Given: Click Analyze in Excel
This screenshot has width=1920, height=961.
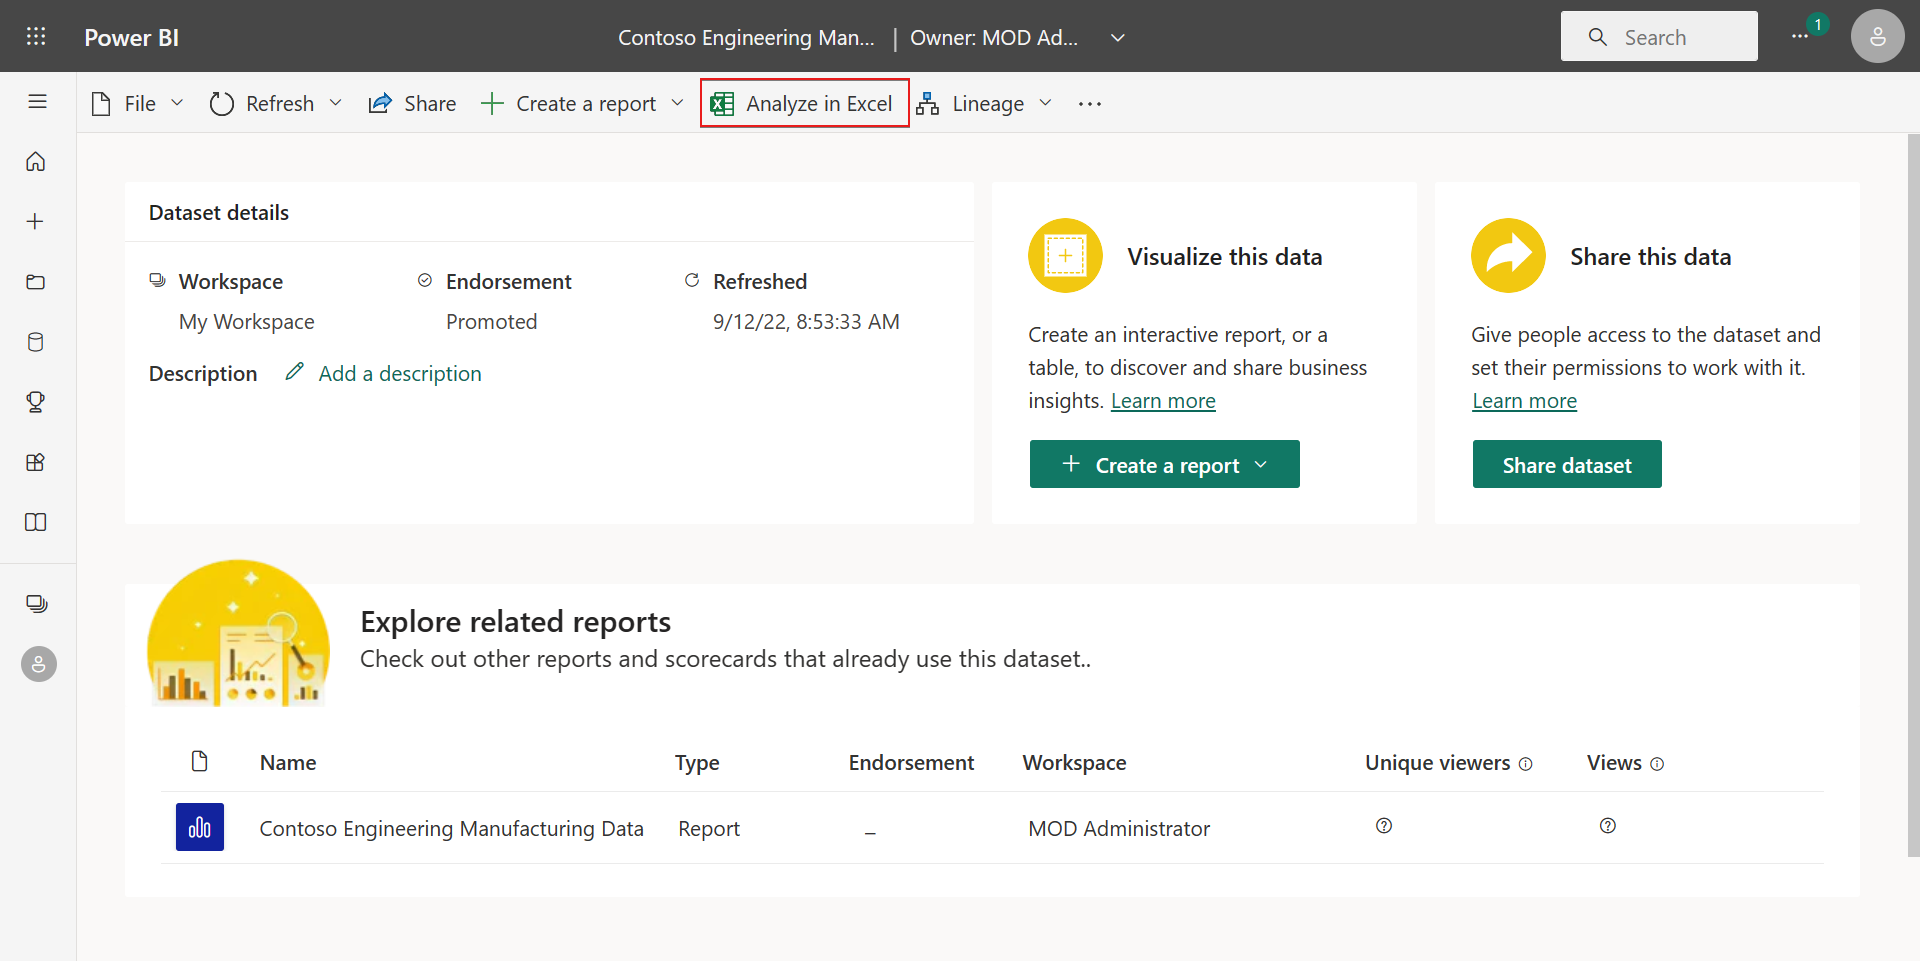Looking at the screenshot, I should coord(804,103).
